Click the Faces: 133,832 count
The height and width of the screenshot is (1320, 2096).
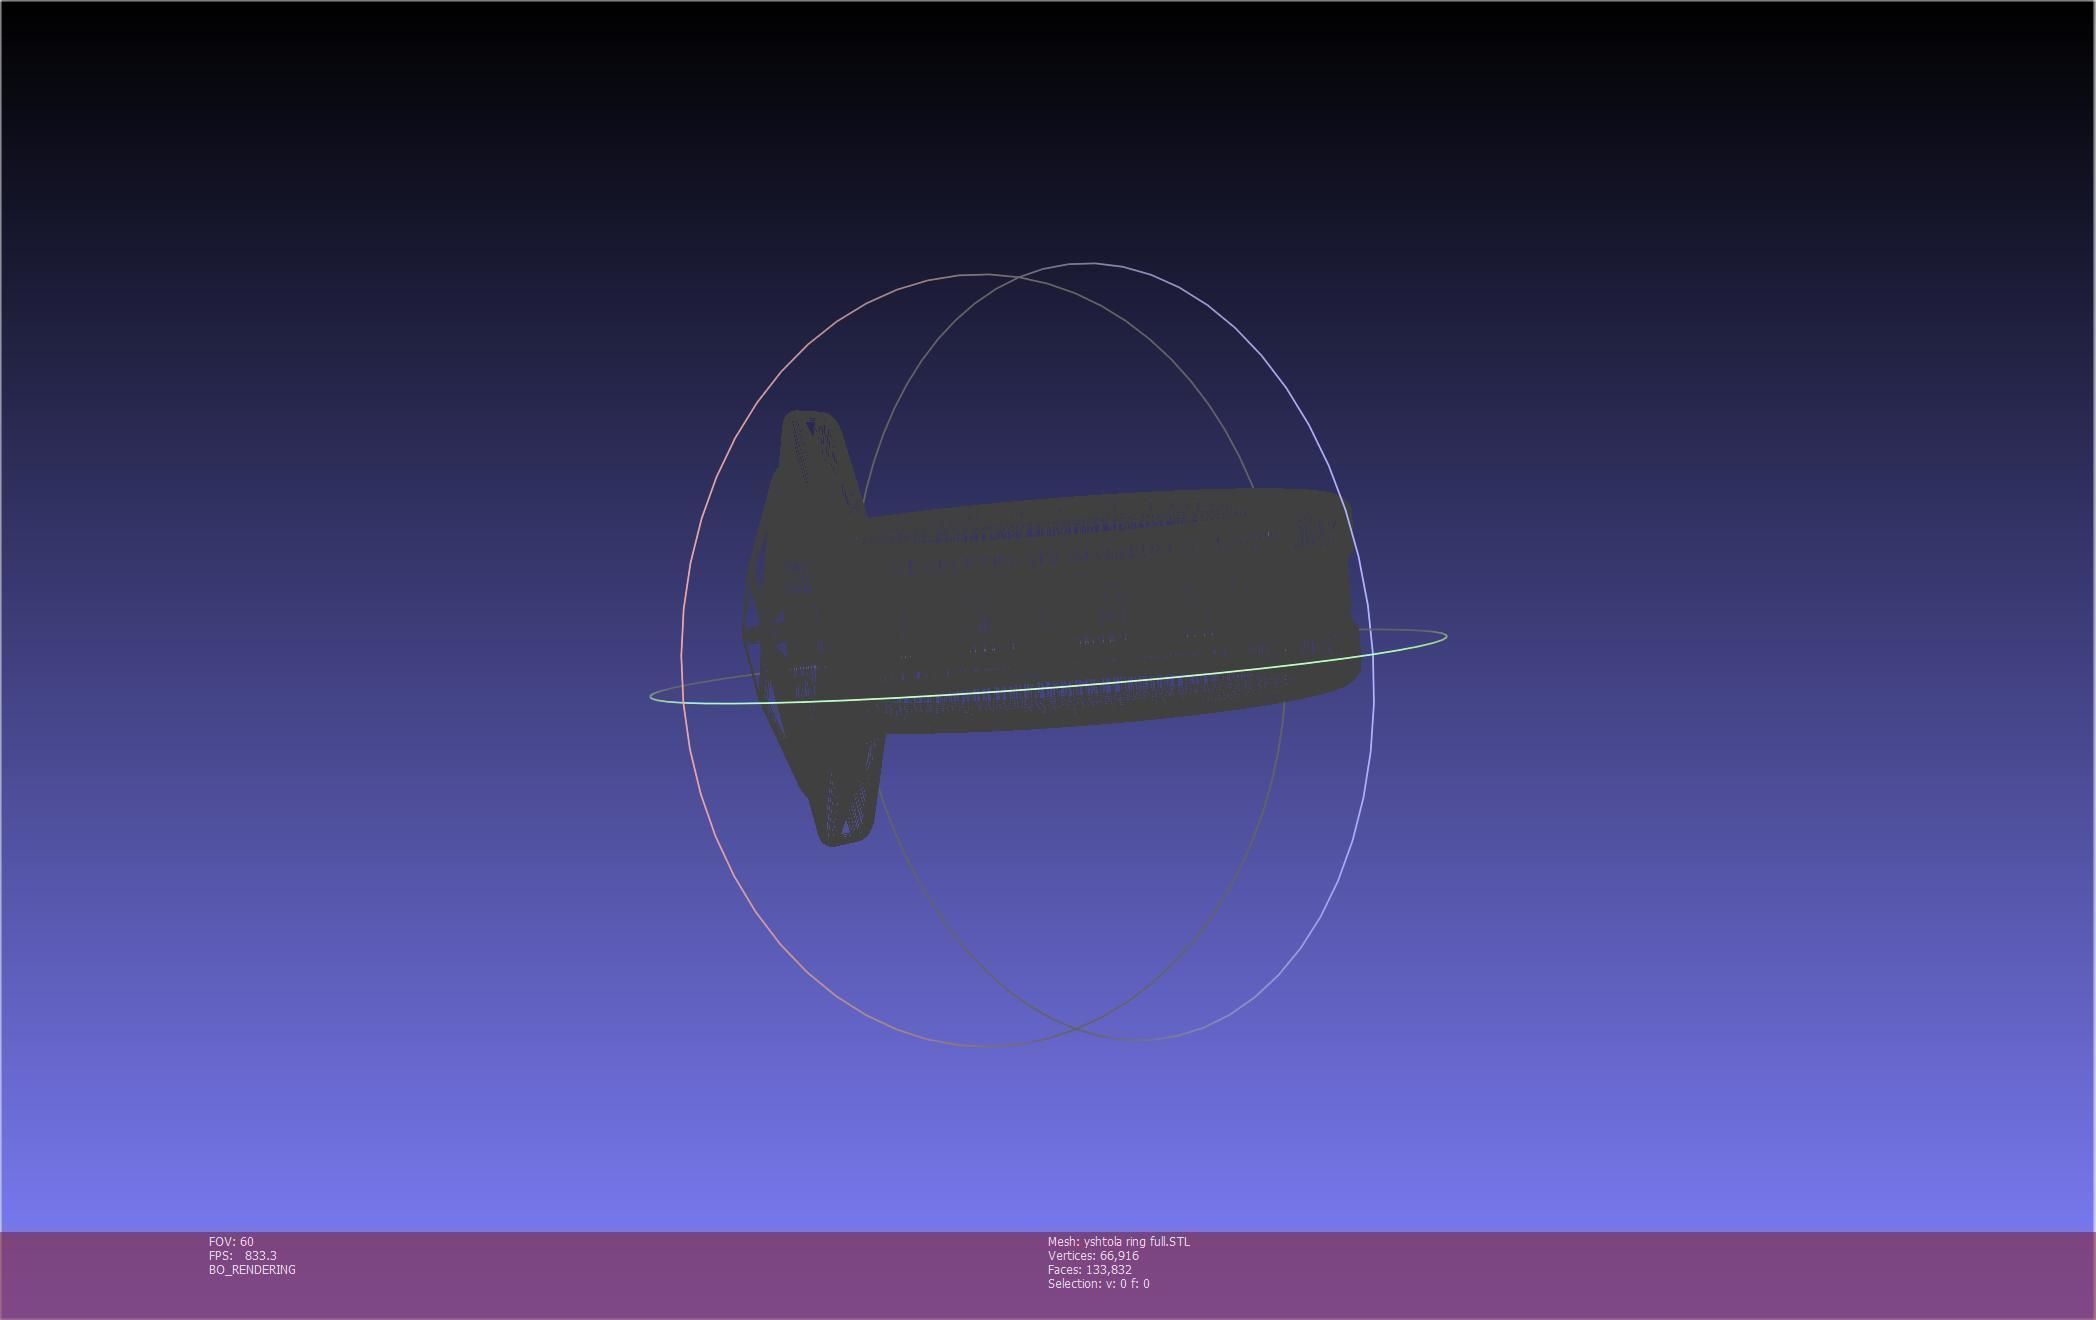1090,1270
